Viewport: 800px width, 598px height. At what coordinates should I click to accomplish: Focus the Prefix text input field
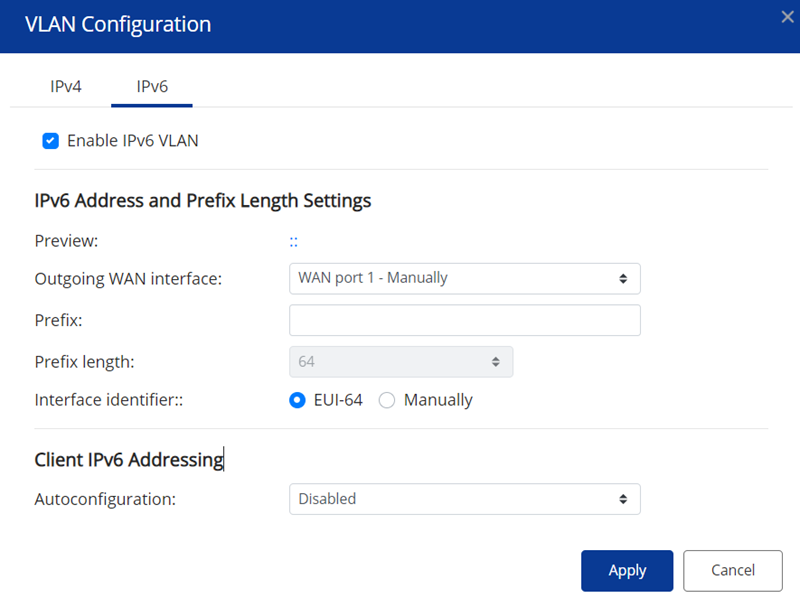[464, 320]
